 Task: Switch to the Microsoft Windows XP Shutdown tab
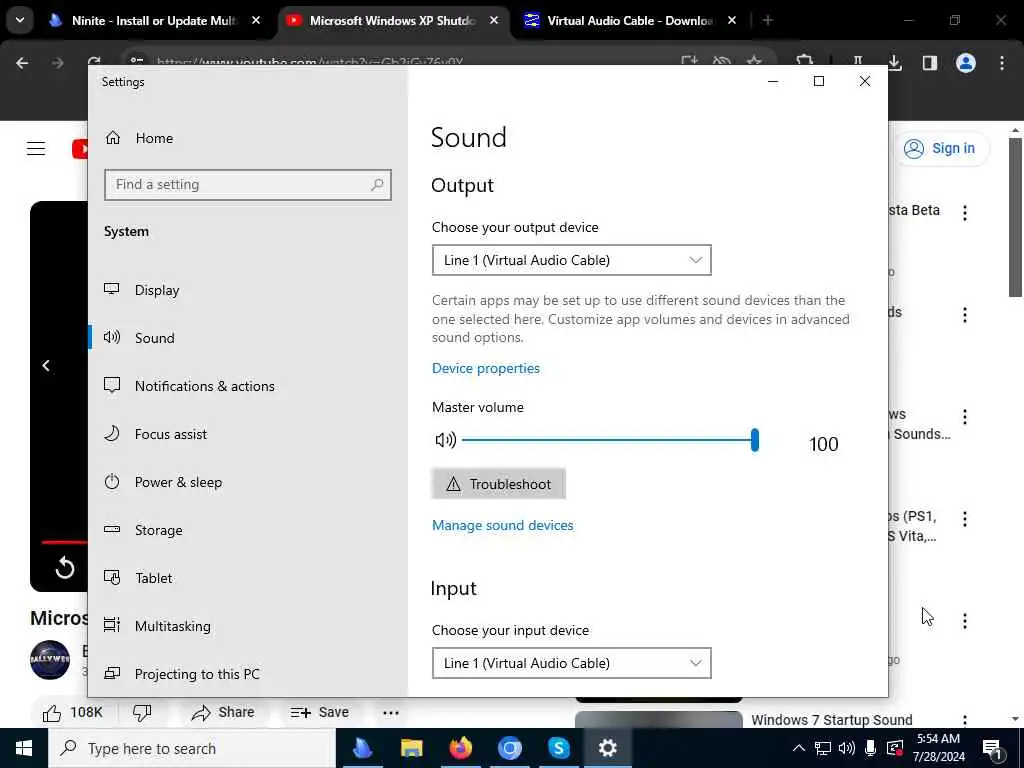392,21
